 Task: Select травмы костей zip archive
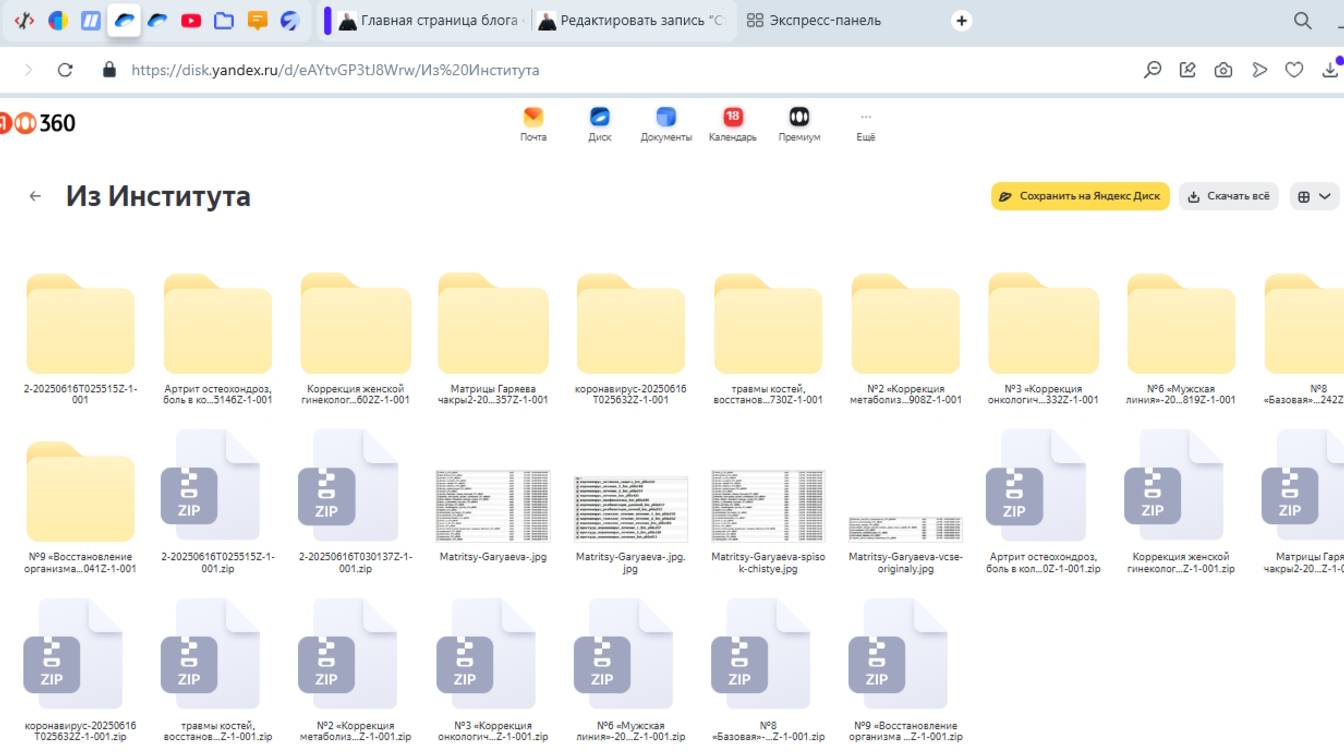click(218, 670)
